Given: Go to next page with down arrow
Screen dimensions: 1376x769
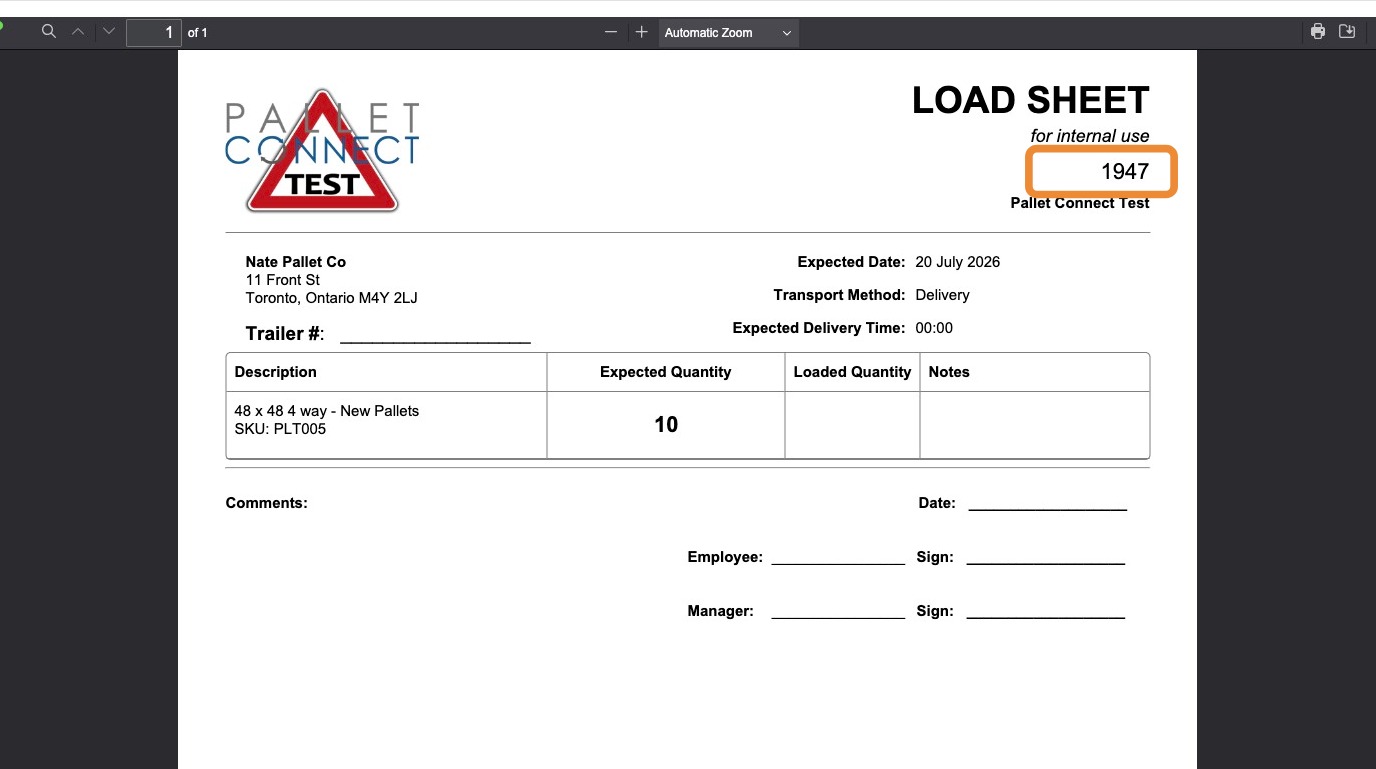Looking at the screenshot, I should pos(109,32).
